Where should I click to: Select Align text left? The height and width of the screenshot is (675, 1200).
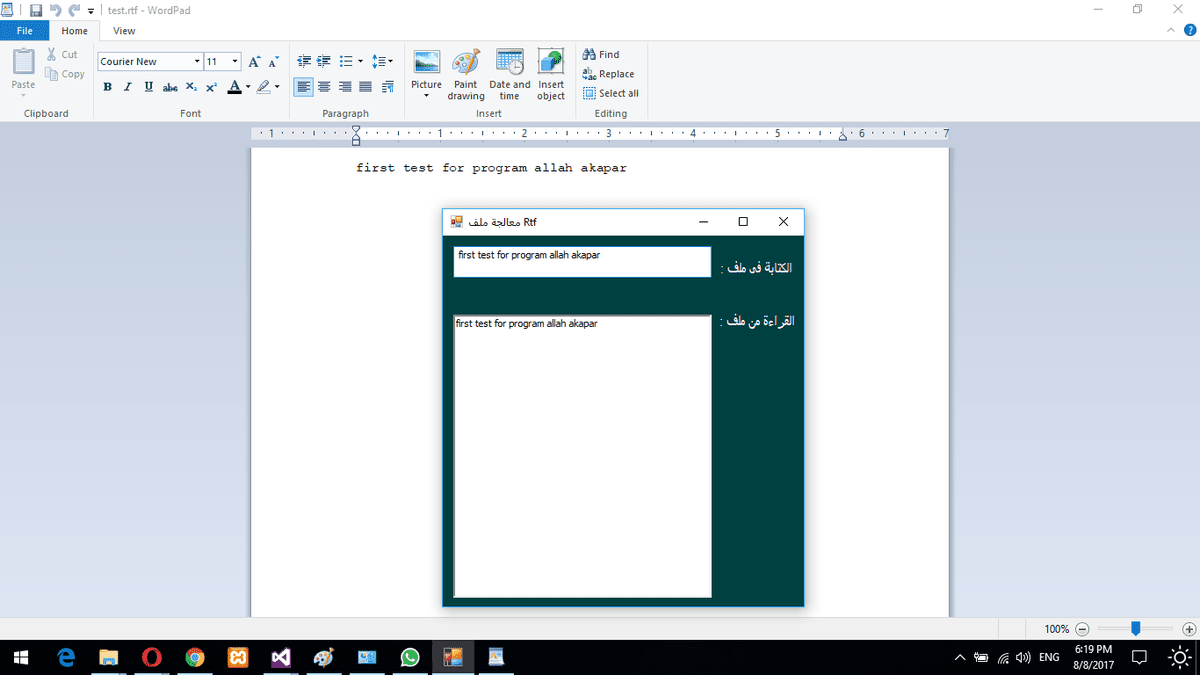pos(304,87)
